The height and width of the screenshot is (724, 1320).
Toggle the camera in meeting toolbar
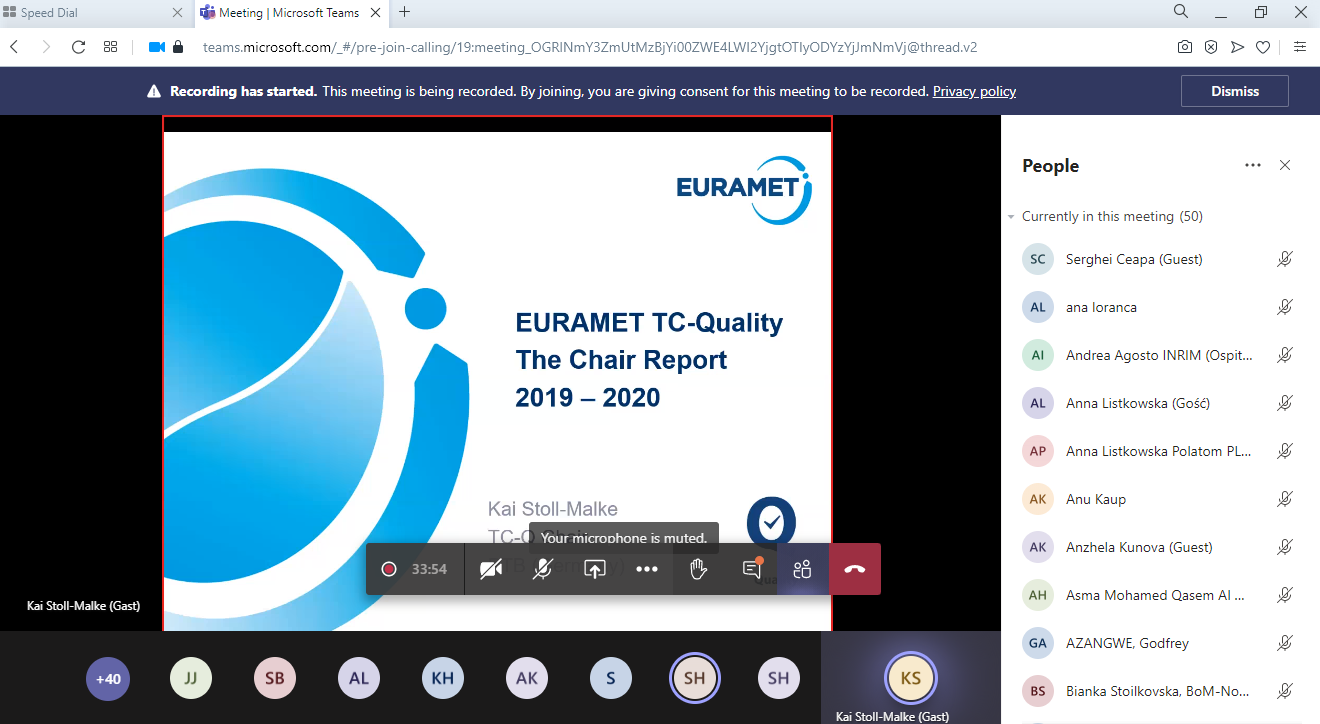click(x=490, y=569)
